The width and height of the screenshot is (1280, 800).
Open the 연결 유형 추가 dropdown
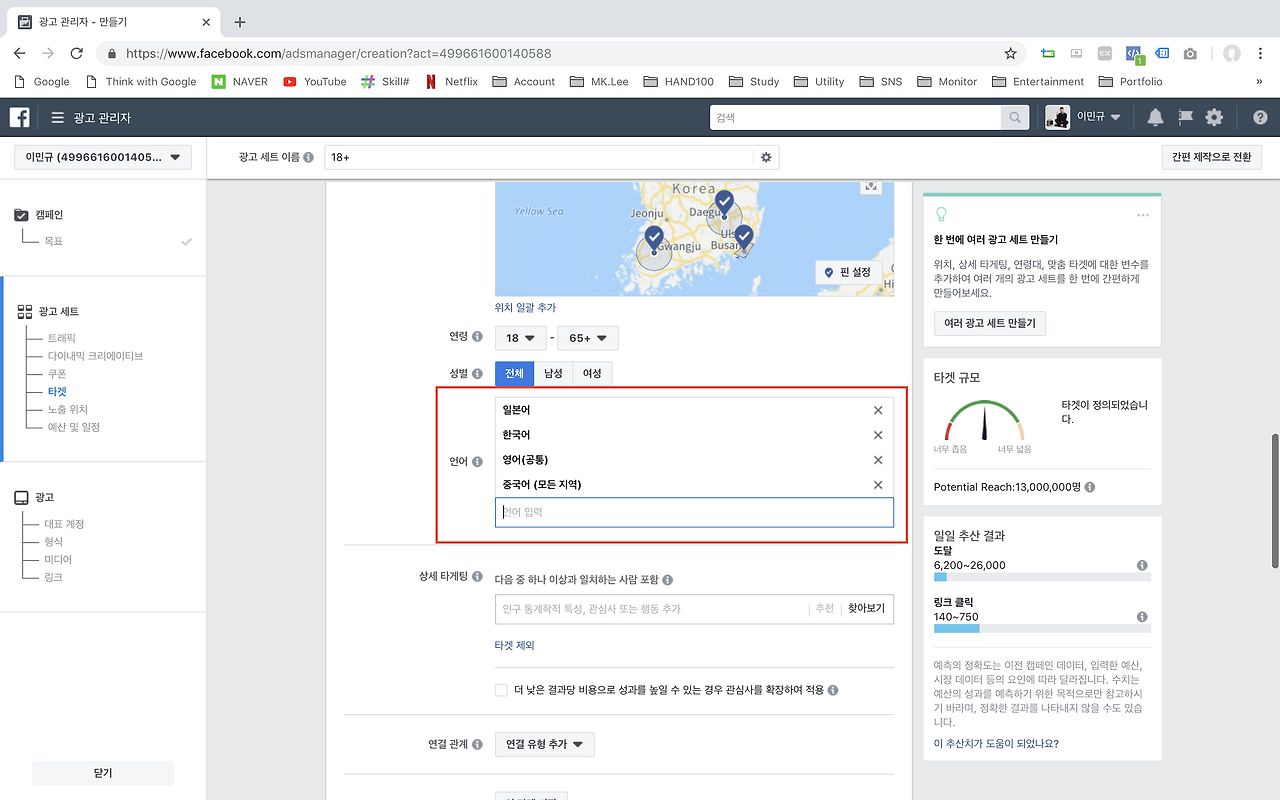coord(544,744)
